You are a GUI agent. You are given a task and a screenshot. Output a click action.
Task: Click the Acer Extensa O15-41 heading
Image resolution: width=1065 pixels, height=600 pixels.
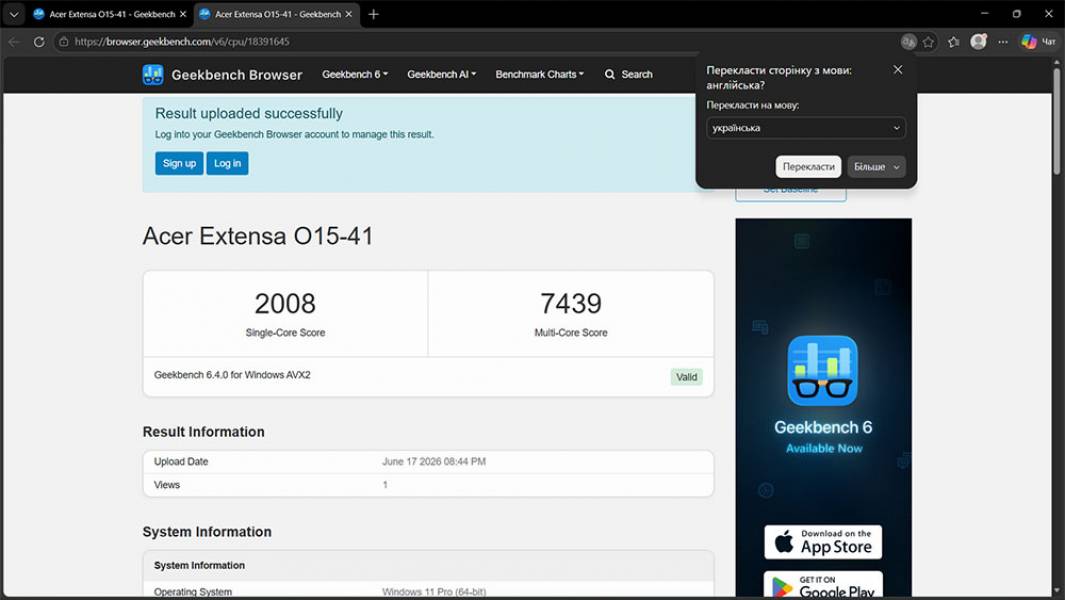pos(257,236)
